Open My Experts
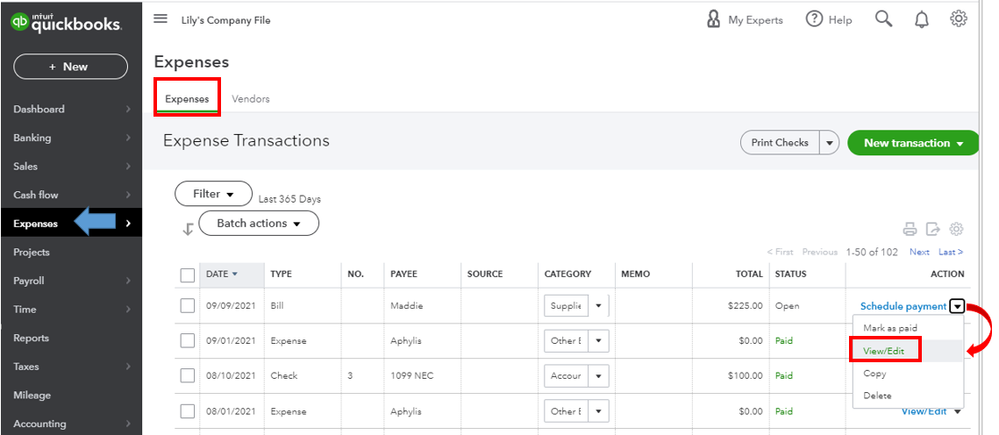The image size is (999, 435). point(744,20)
